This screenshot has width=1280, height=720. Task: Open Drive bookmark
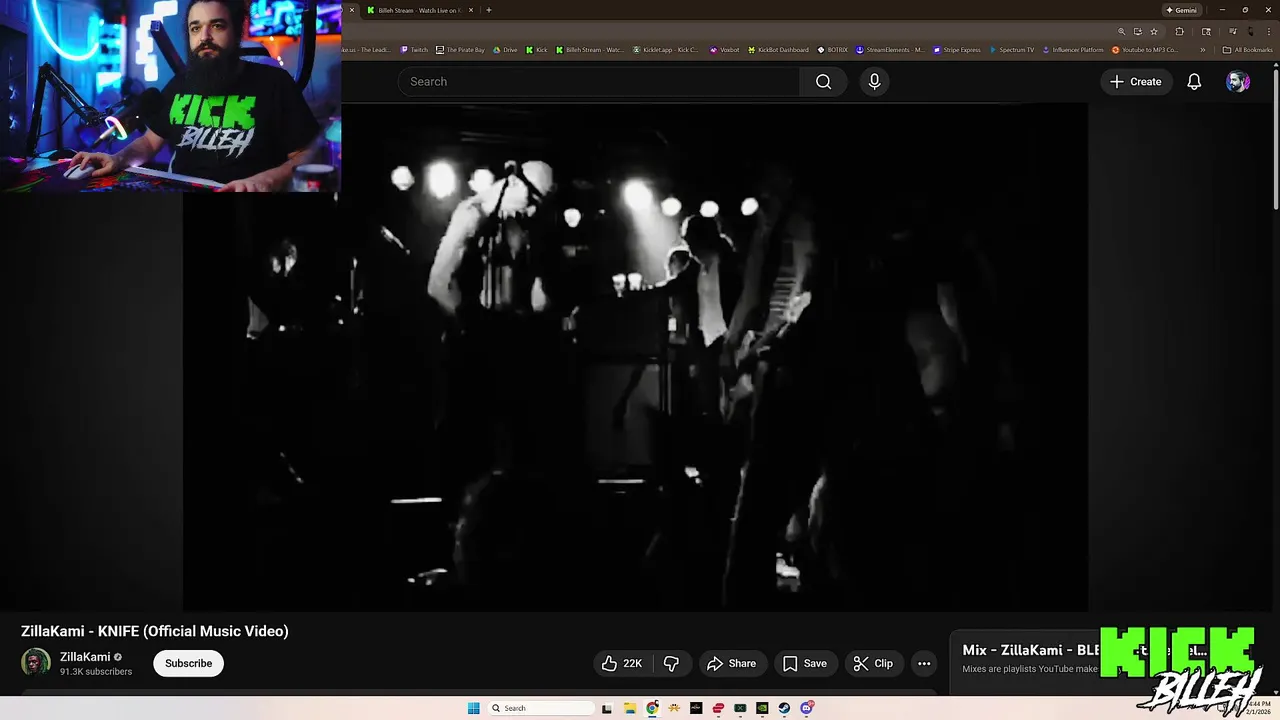505,50
